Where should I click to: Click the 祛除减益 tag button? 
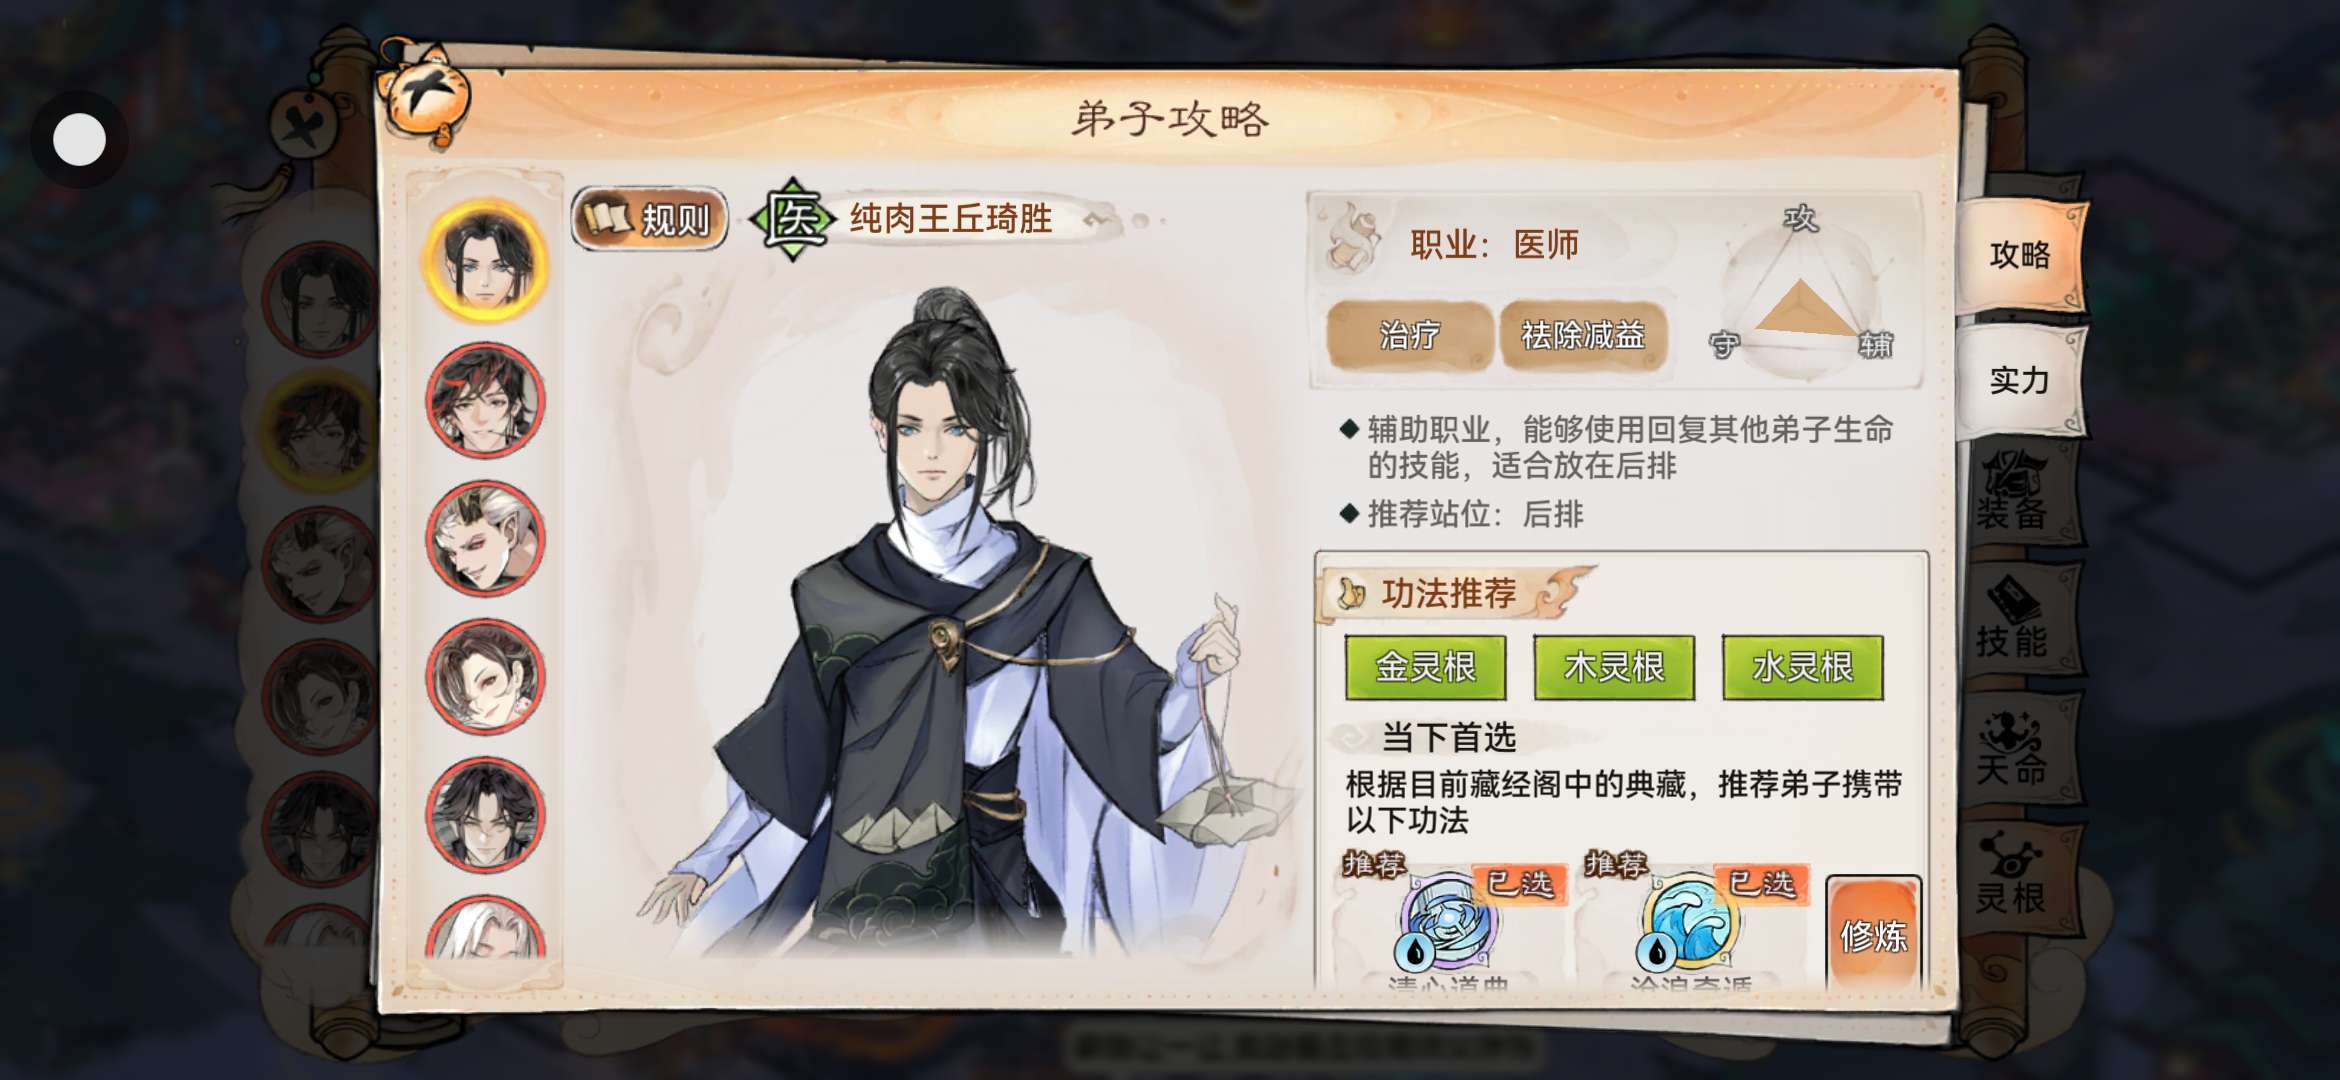tap(1583, 335)
